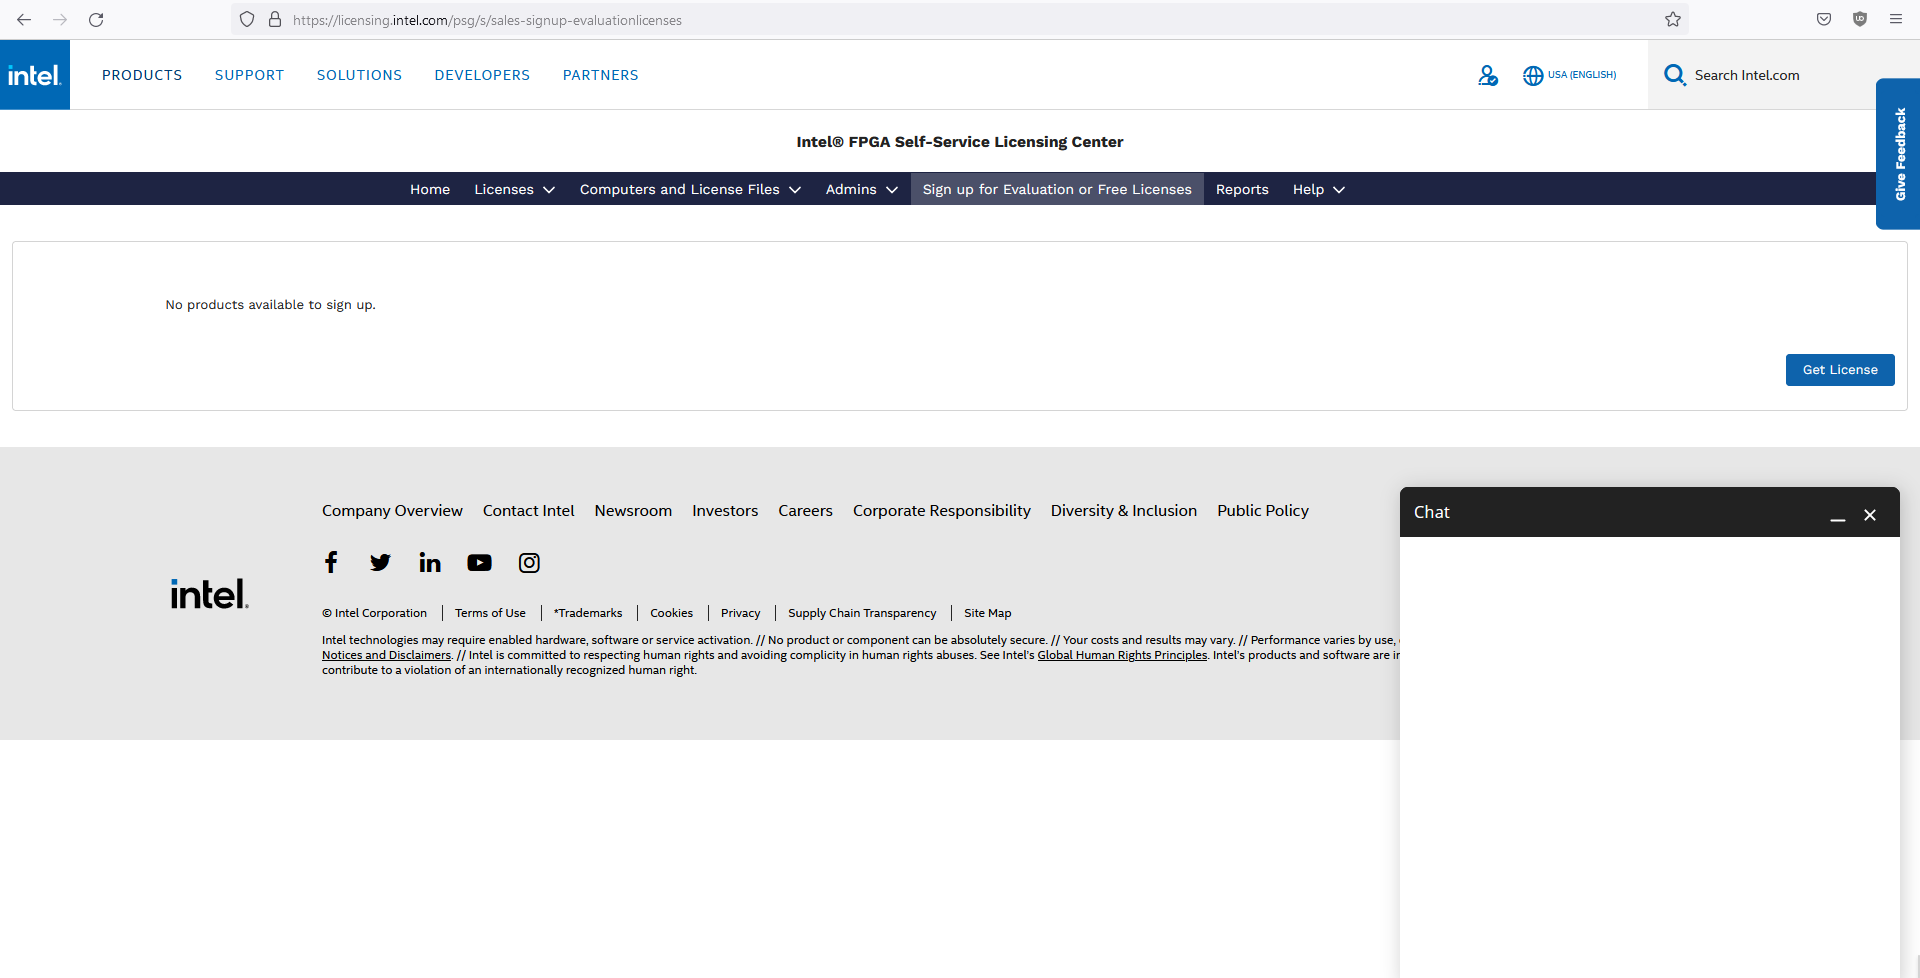Bookmark this page with the star icon
1920x978 pixels.
click(1673, 20)
